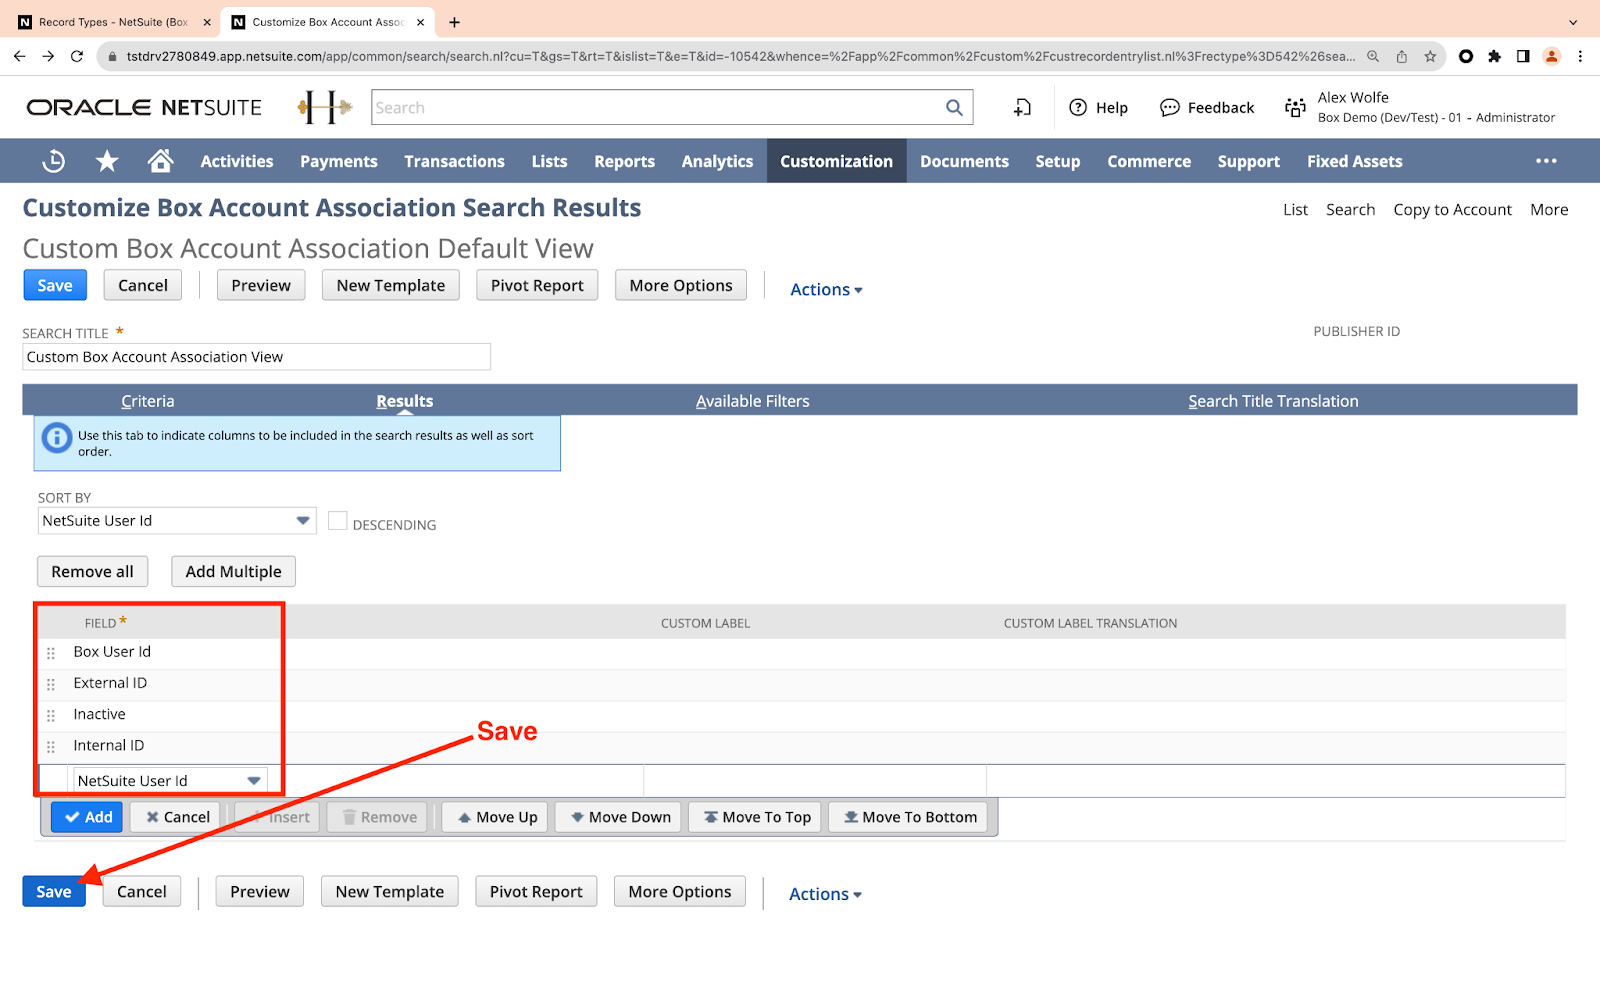Open the Customization menu
The height and width of the screenshot is (1000, 1600).
(836, 161)
